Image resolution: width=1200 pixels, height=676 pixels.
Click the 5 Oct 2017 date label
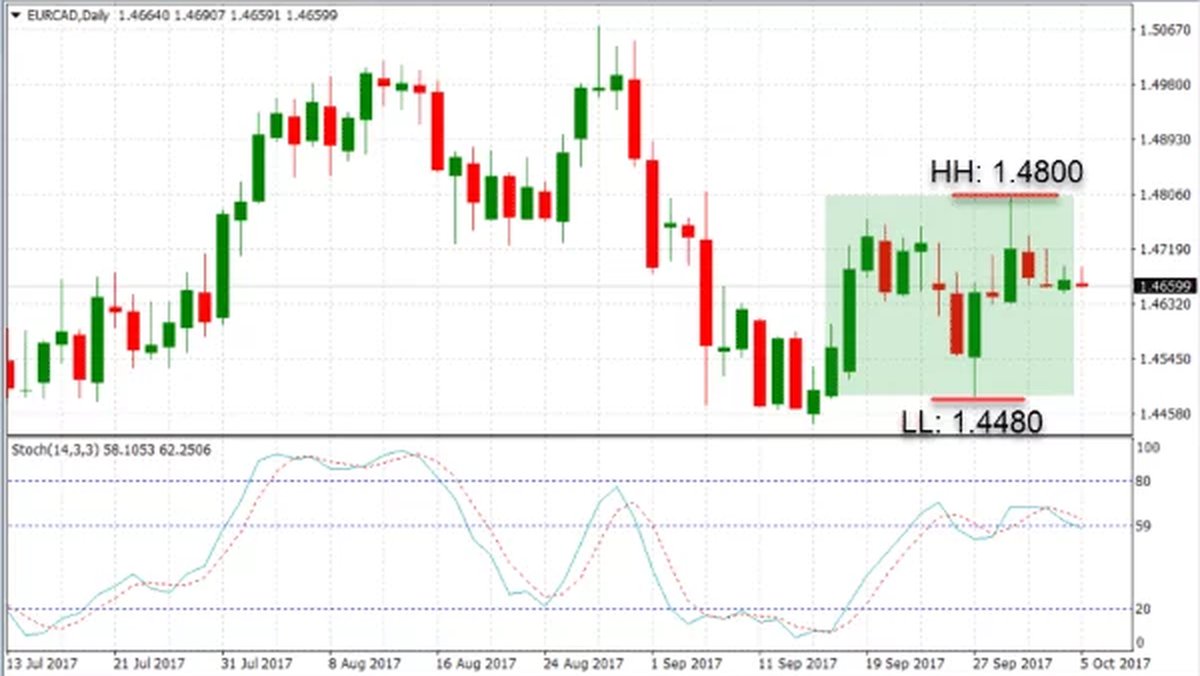click(x=1117, y=663)
